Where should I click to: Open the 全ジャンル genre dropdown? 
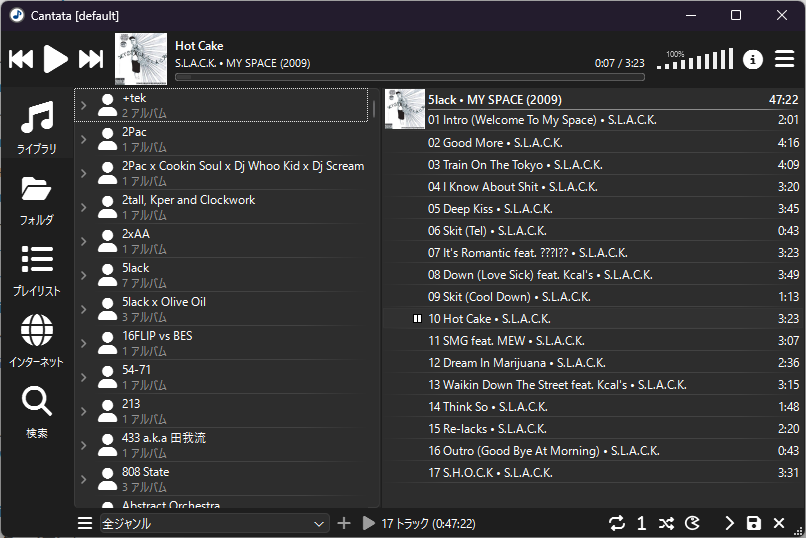(214, 524)
